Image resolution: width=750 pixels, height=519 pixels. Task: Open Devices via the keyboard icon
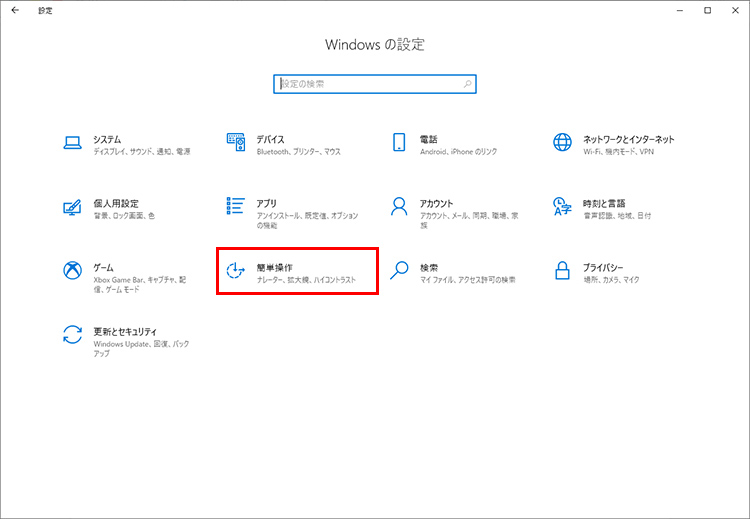(236, 143)
